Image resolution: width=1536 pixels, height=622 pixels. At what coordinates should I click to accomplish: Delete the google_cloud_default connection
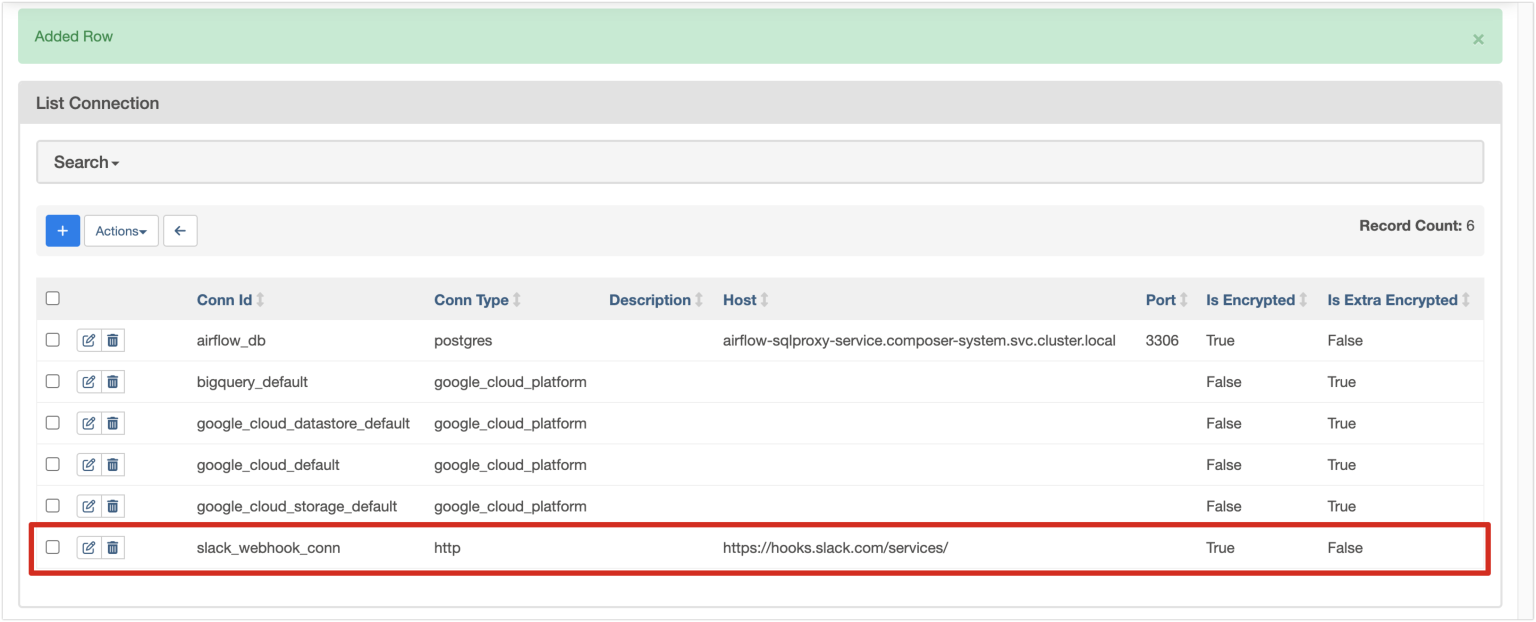click(x=113, y=464)
